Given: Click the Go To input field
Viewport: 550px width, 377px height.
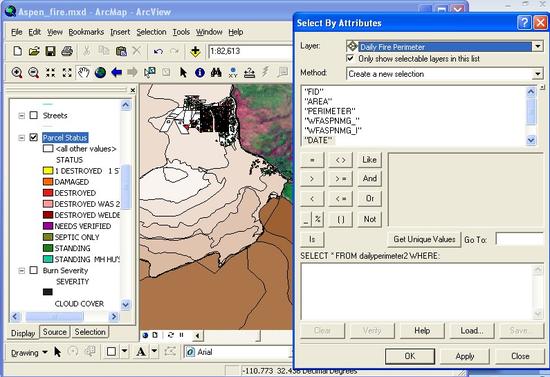Looking at the screenshot, I should tap(519, 240).
